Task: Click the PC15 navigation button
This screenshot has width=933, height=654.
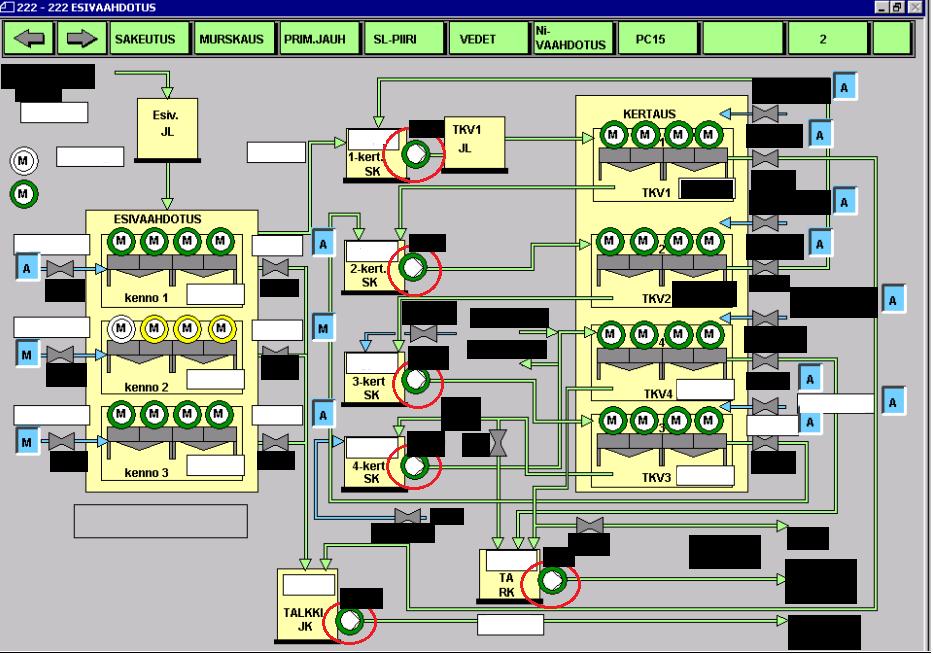Action: (657, 39)
